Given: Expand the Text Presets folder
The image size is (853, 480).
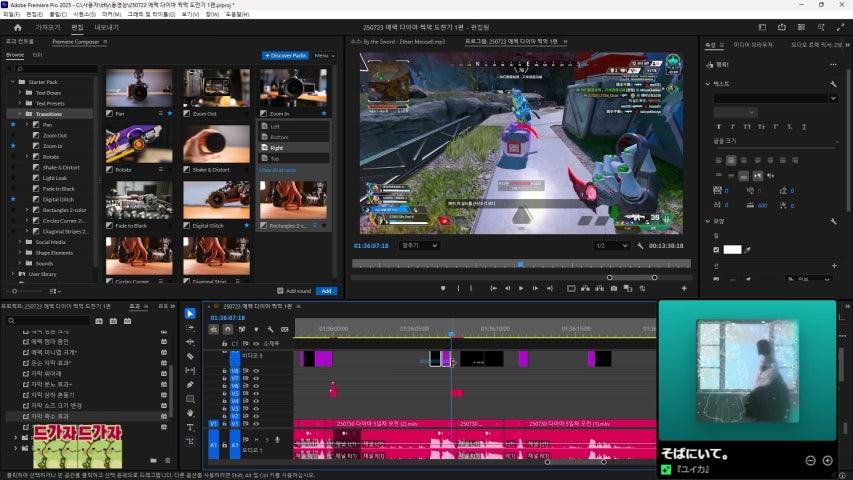Looking at the screenshot, I should [x=20, y=103].
